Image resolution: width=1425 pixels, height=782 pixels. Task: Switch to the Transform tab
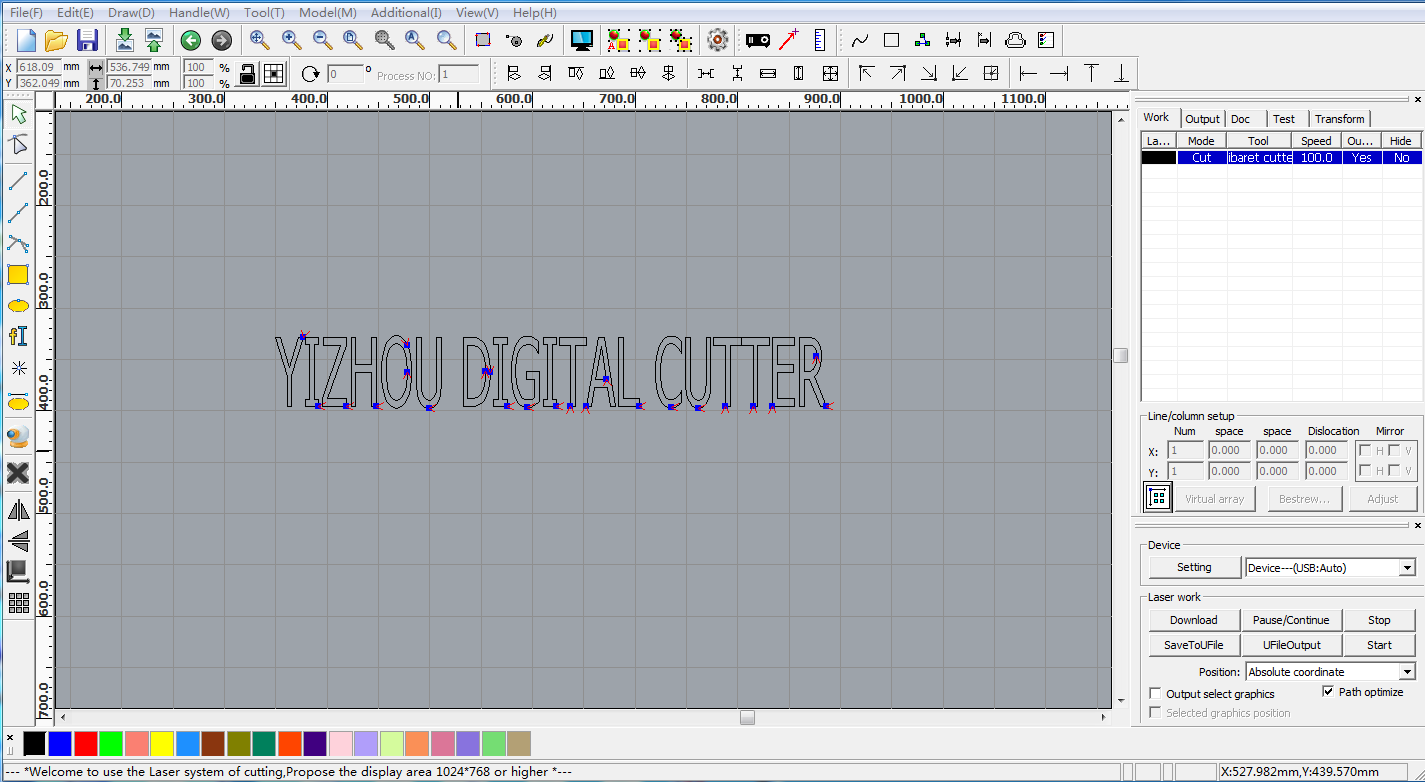[x=1339, y=119]
